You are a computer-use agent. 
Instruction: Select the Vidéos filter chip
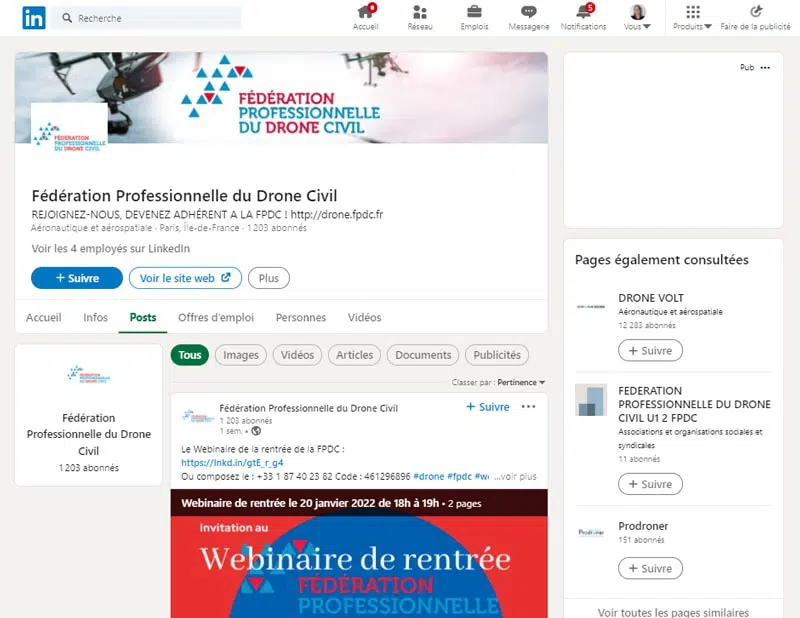pos(297,355)
